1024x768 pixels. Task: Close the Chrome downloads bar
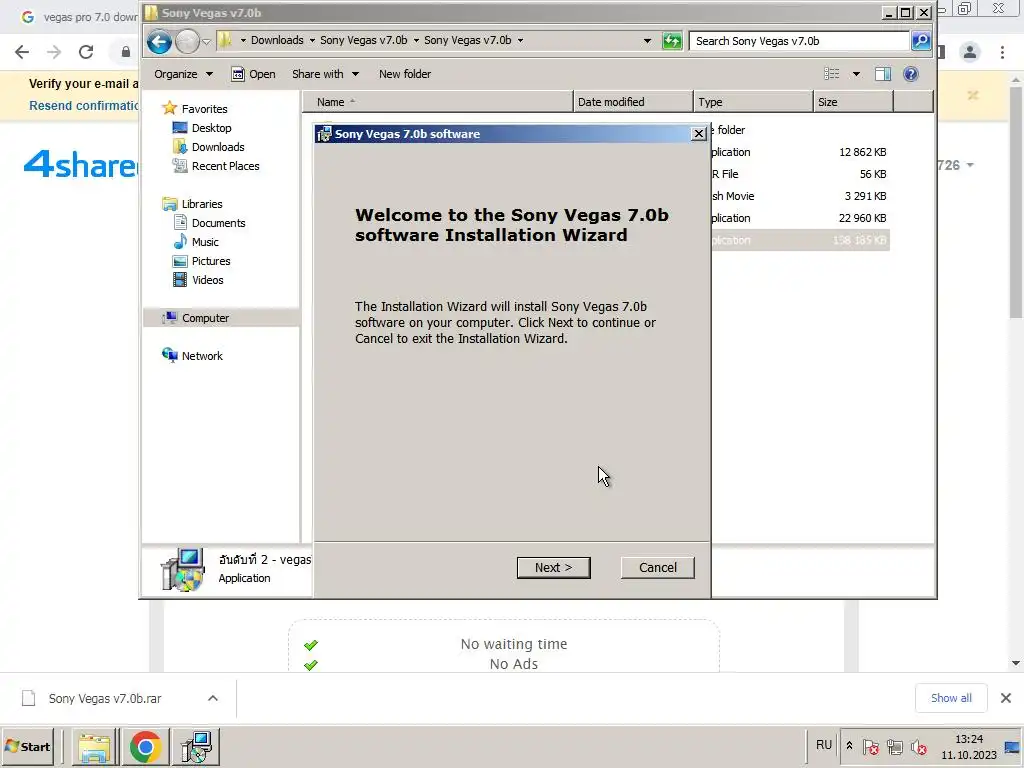point(1006,698)
